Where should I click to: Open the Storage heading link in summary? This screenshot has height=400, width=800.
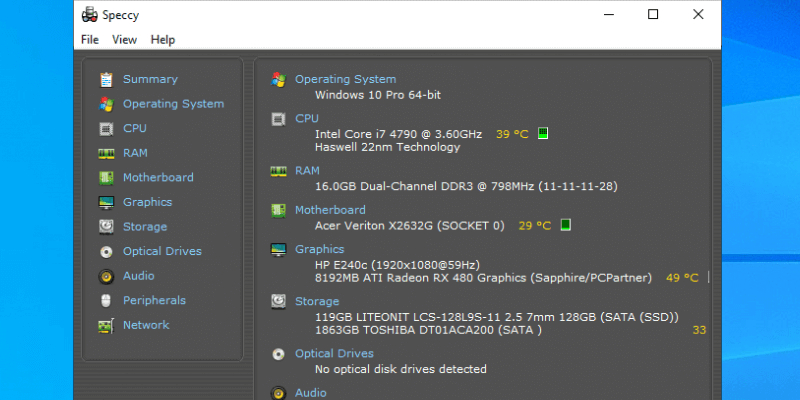317,302
